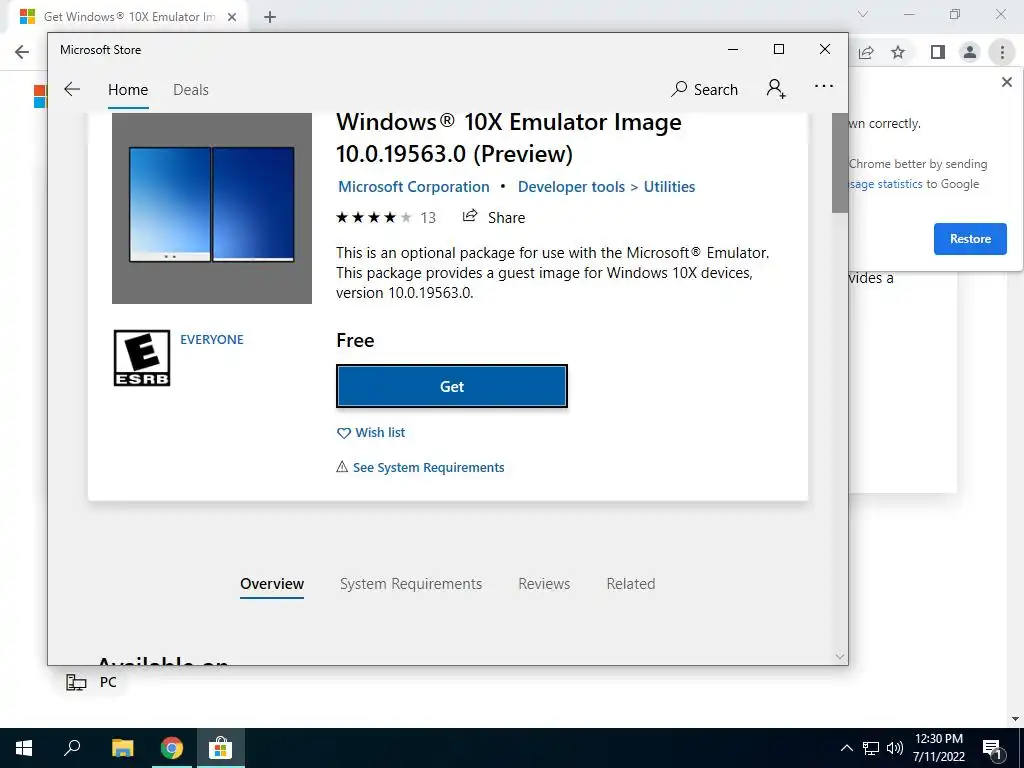Open See System Requirements link
Screen dimensions: 1024x768
coord(420,468)
